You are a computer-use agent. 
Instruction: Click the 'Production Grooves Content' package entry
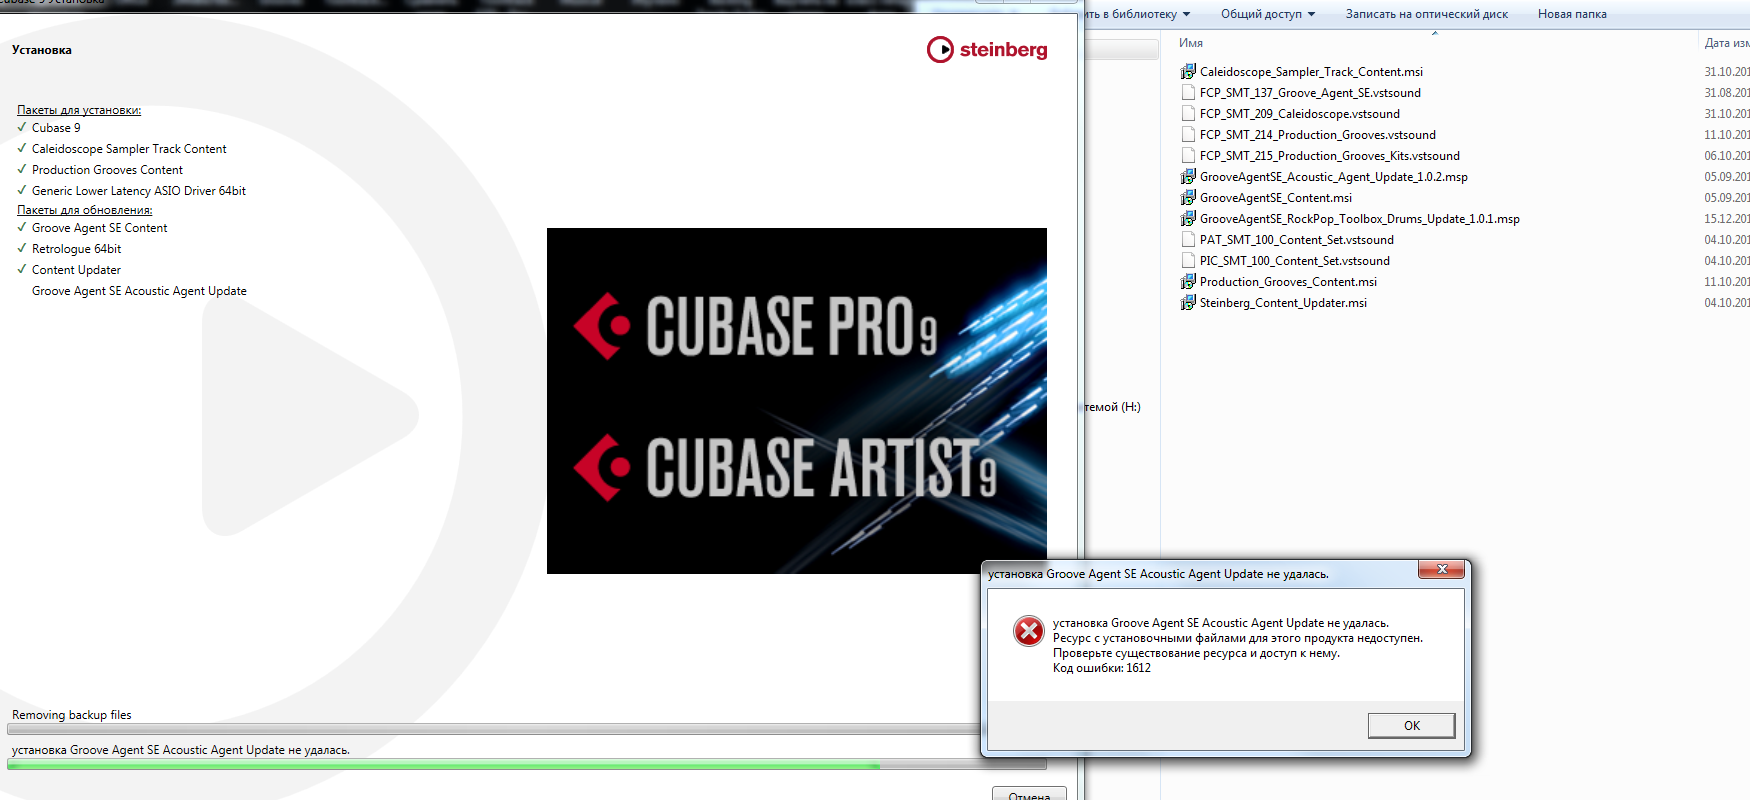(x=107, y=170)
